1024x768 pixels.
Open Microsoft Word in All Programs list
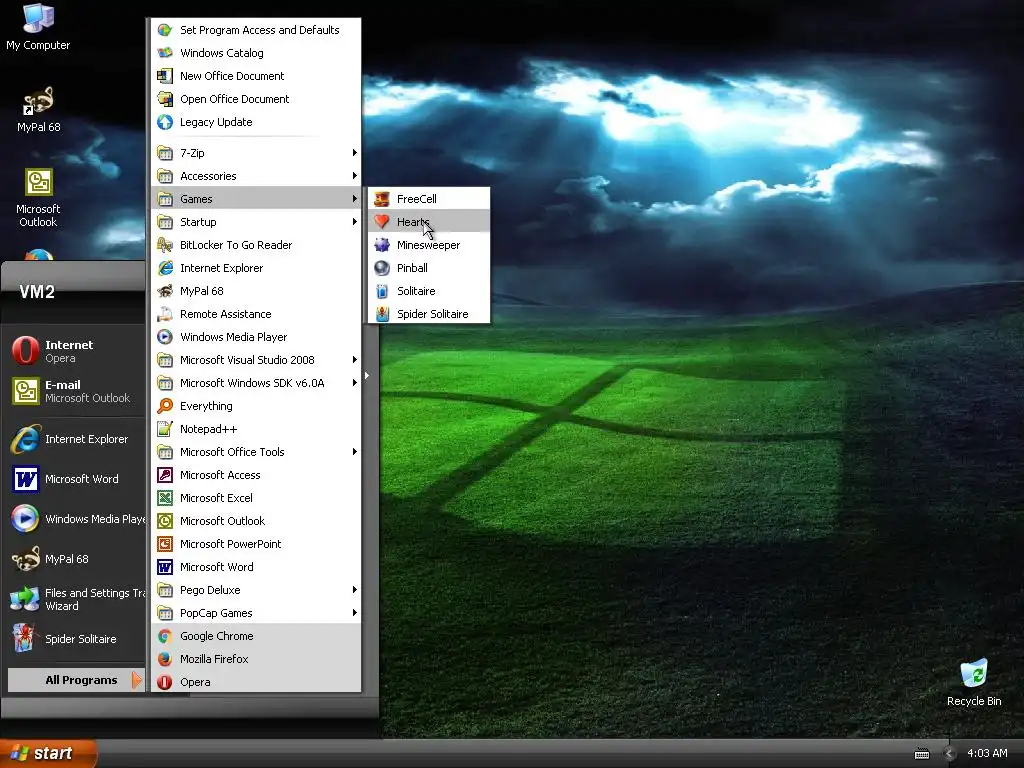[256, 567]
